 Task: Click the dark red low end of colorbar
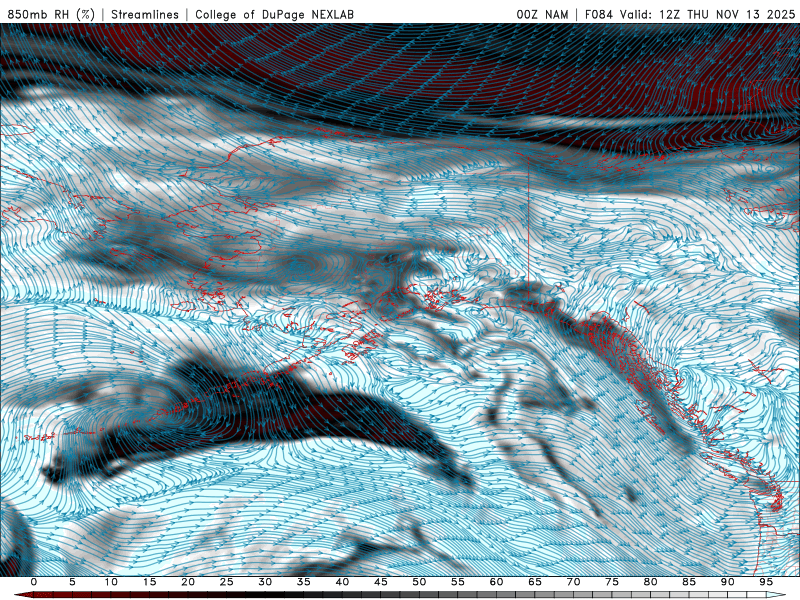(x=23, y=595)
